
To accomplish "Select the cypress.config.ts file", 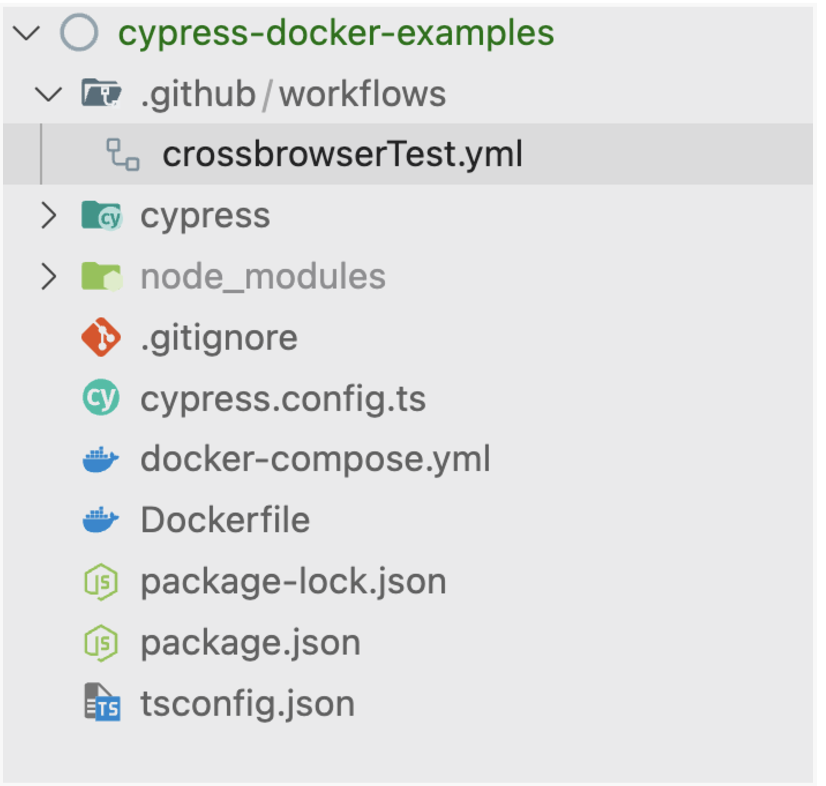I will (x=284, y=398).
